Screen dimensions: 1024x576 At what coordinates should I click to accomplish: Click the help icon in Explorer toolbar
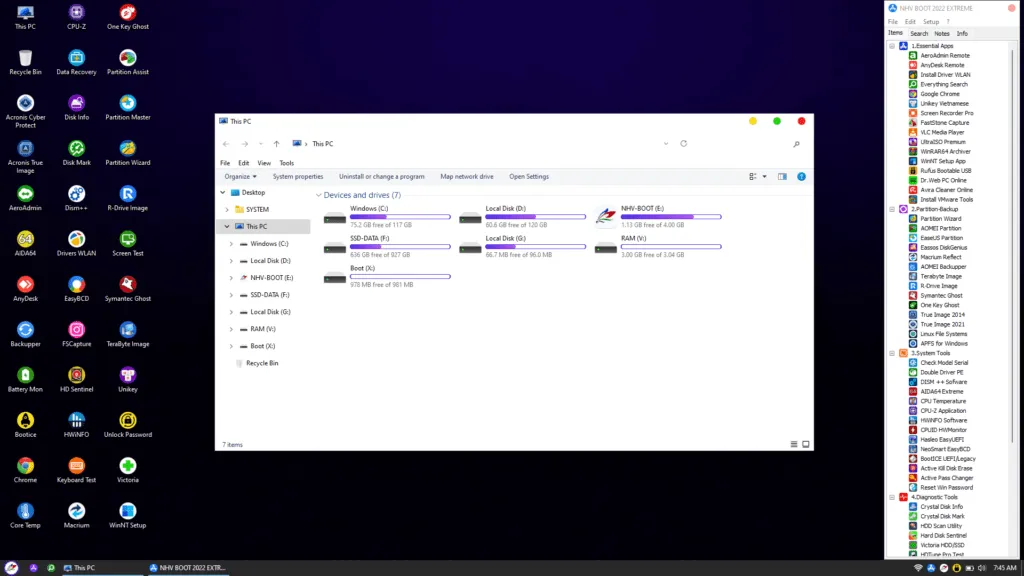tap(801, 177)
